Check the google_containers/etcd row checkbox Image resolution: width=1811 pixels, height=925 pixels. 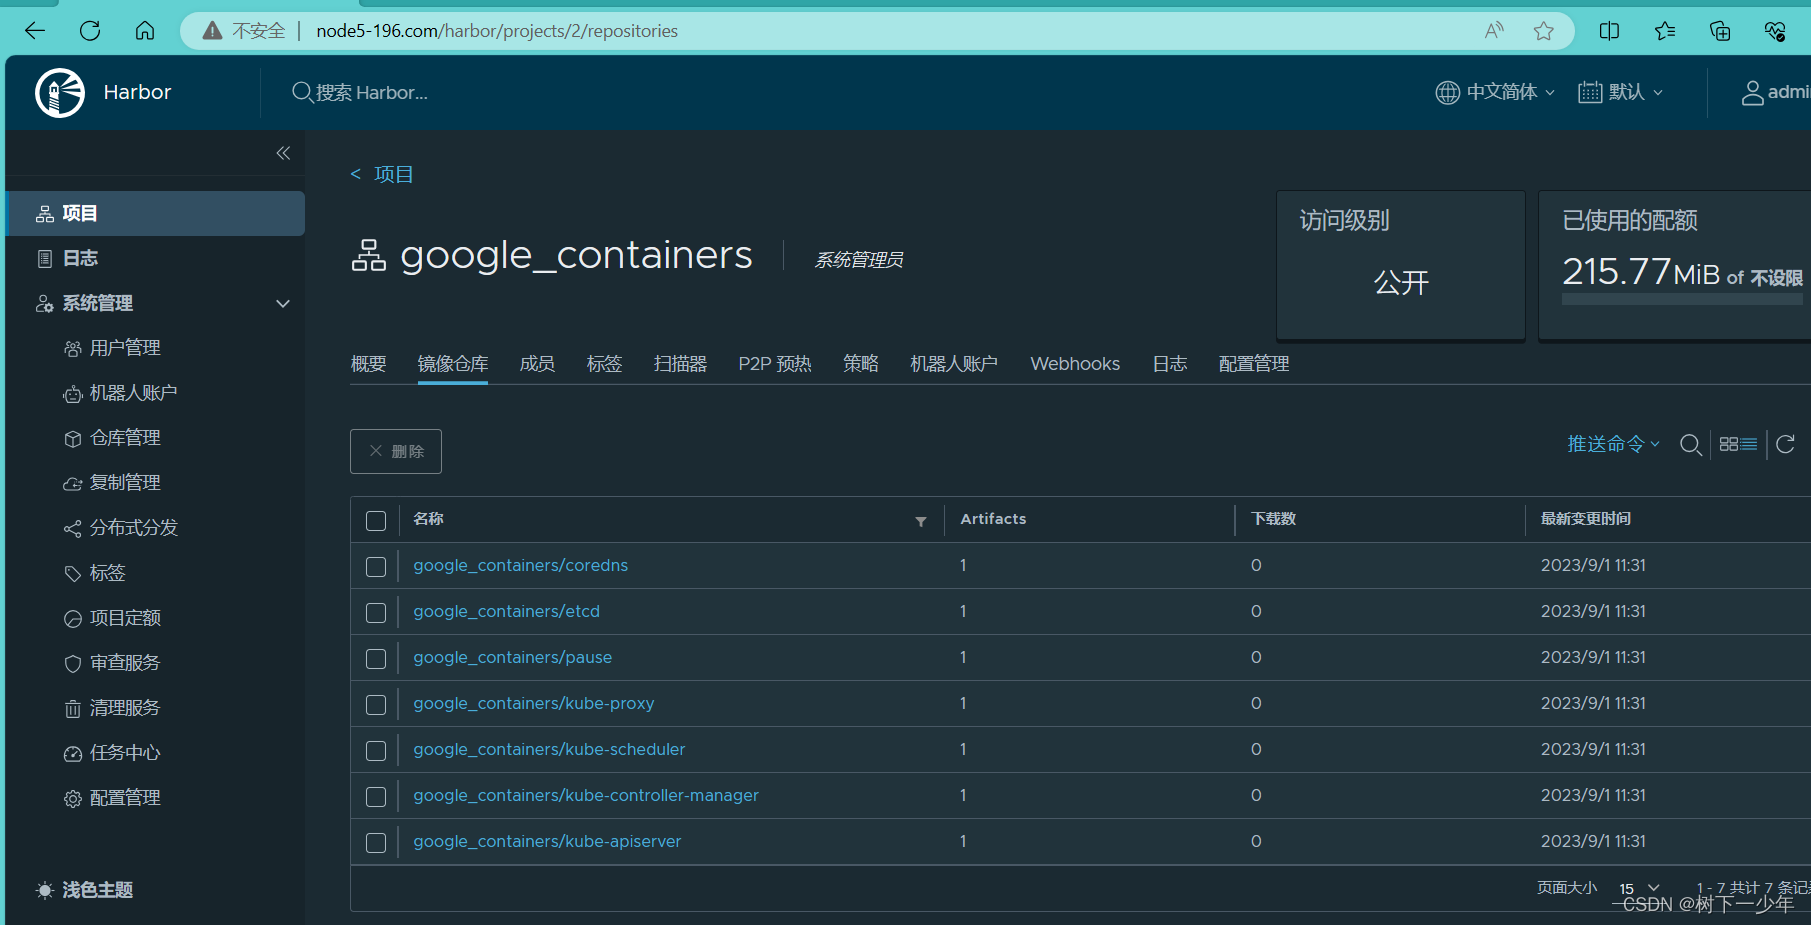376,613
